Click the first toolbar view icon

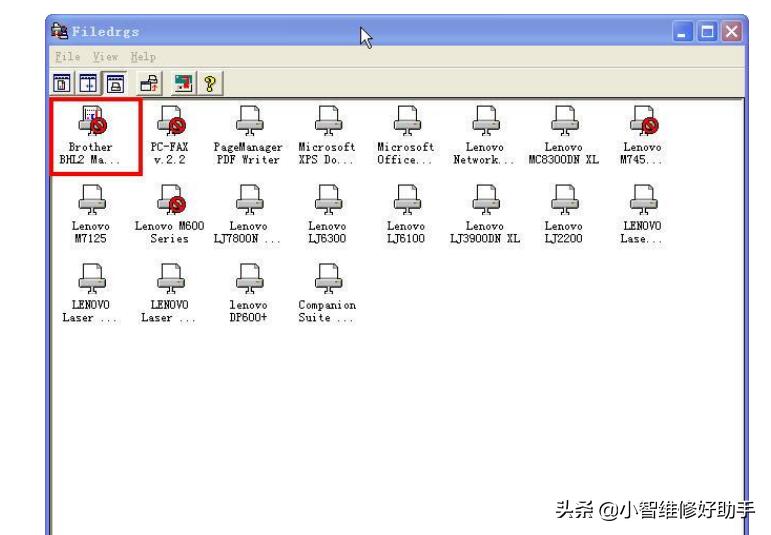coord(62,80)
